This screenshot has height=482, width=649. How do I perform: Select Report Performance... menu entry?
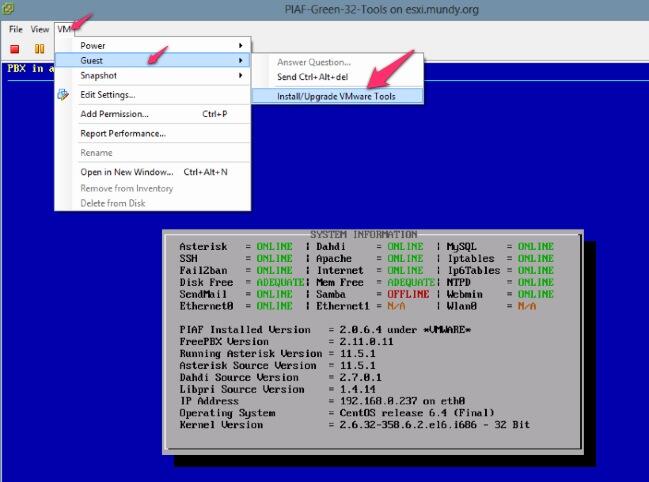[152, 134]
